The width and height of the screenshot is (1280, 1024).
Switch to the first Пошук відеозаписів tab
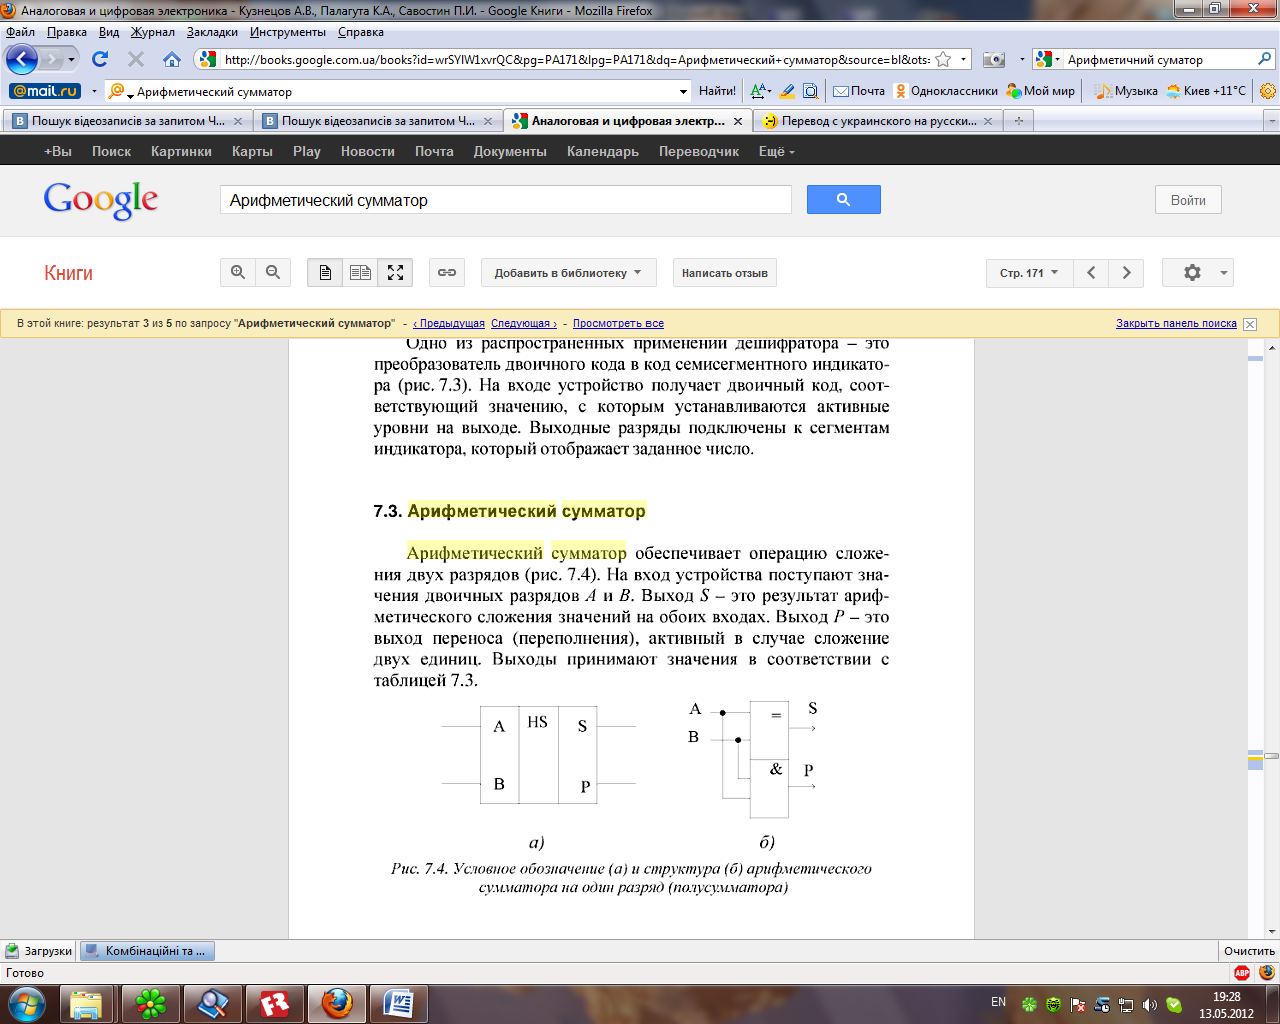(x=126, y=121)
